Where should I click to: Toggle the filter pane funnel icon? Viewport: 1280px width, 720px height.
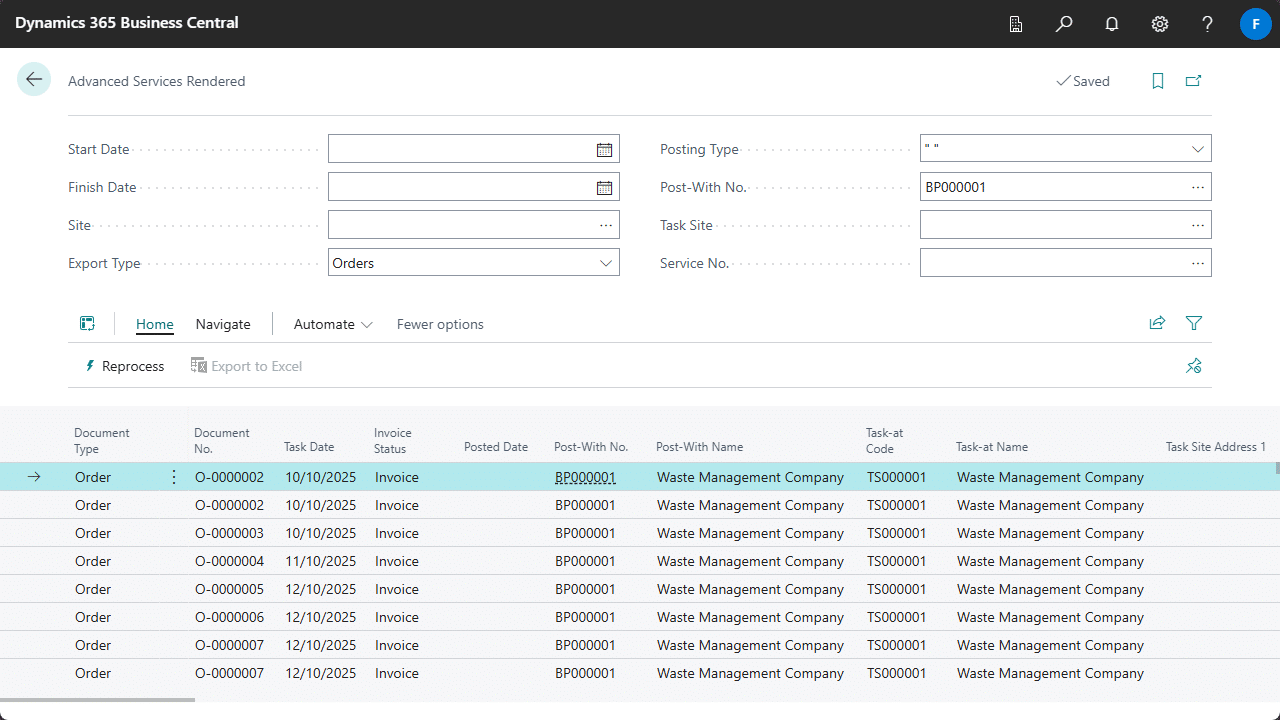[1193, 323]
